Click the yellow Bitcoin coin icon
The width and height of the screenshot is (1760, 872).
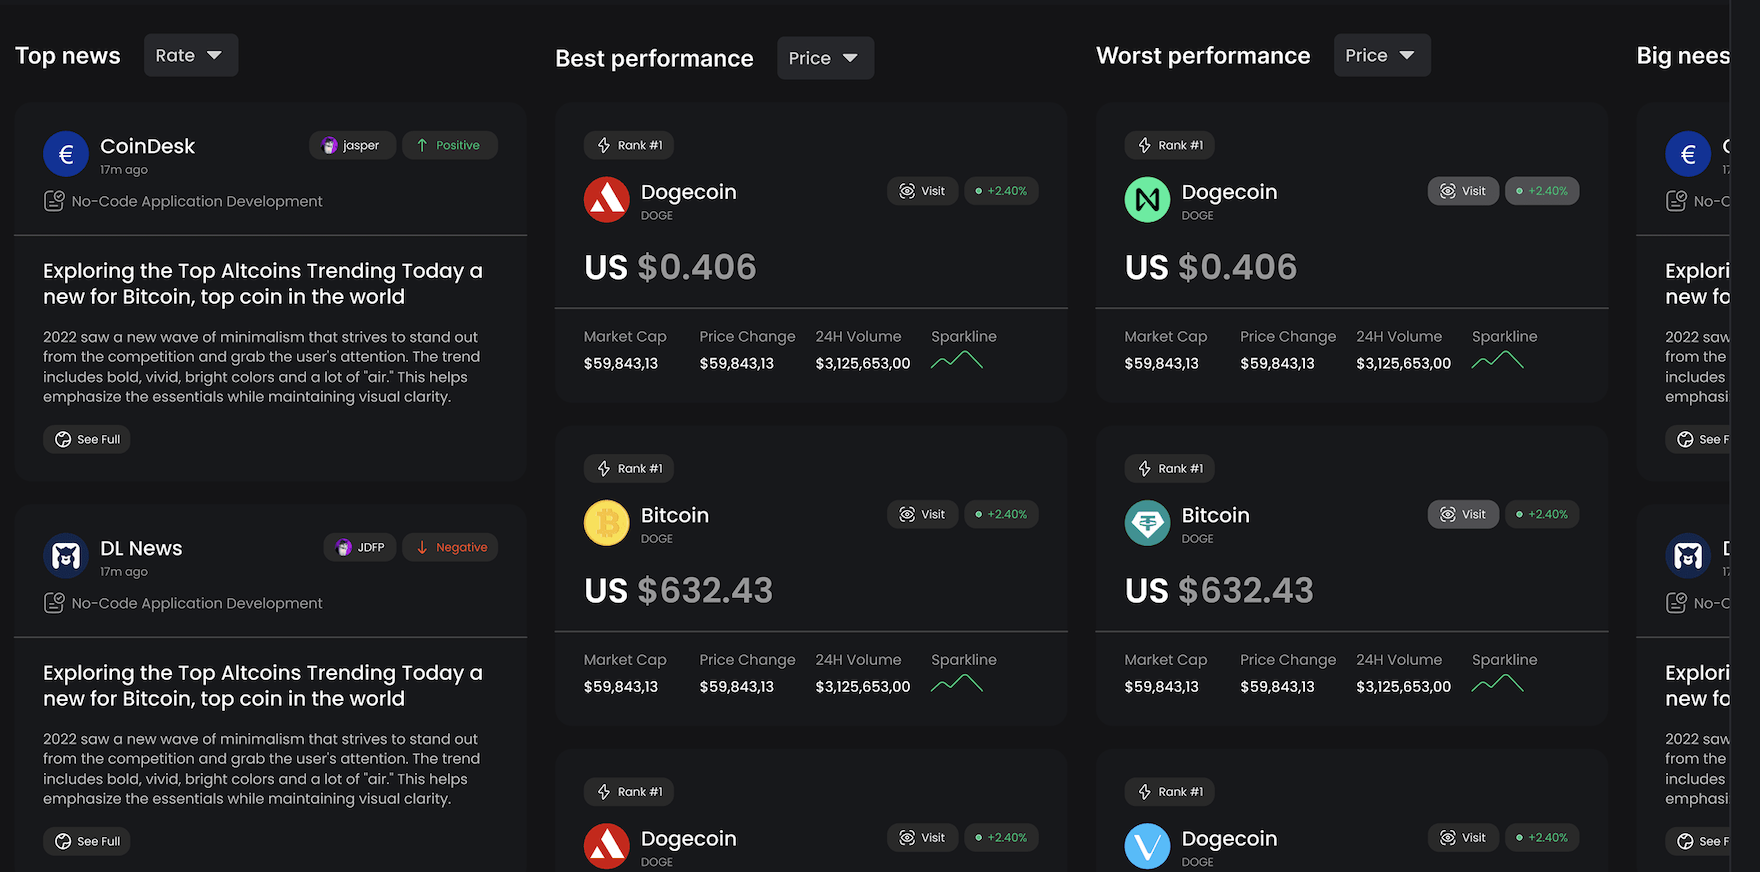tap(606, 523)
